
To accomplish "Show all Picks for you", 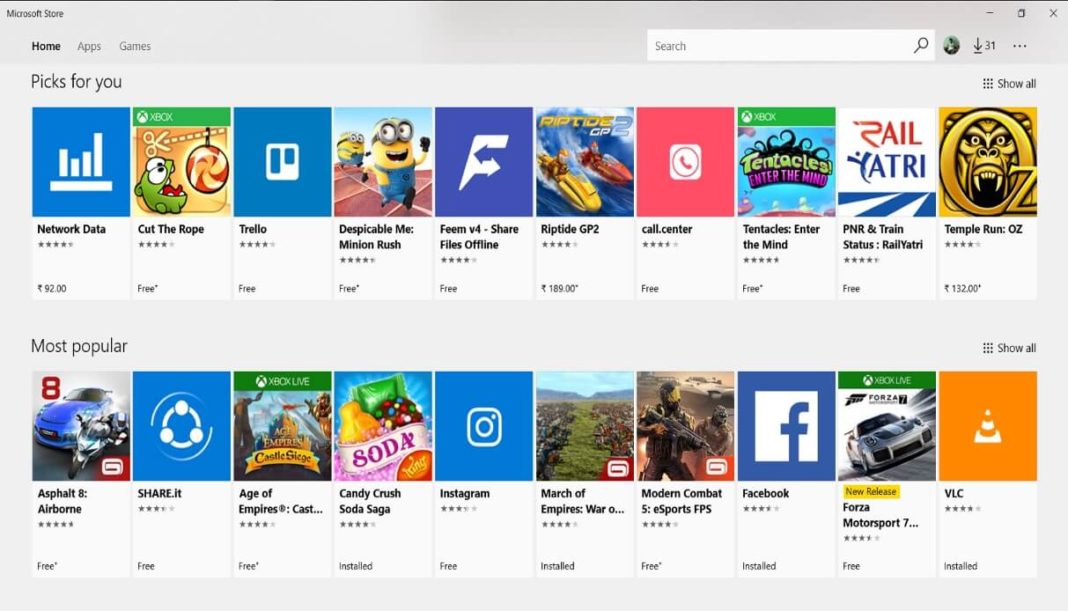I will coord(1009,83).
